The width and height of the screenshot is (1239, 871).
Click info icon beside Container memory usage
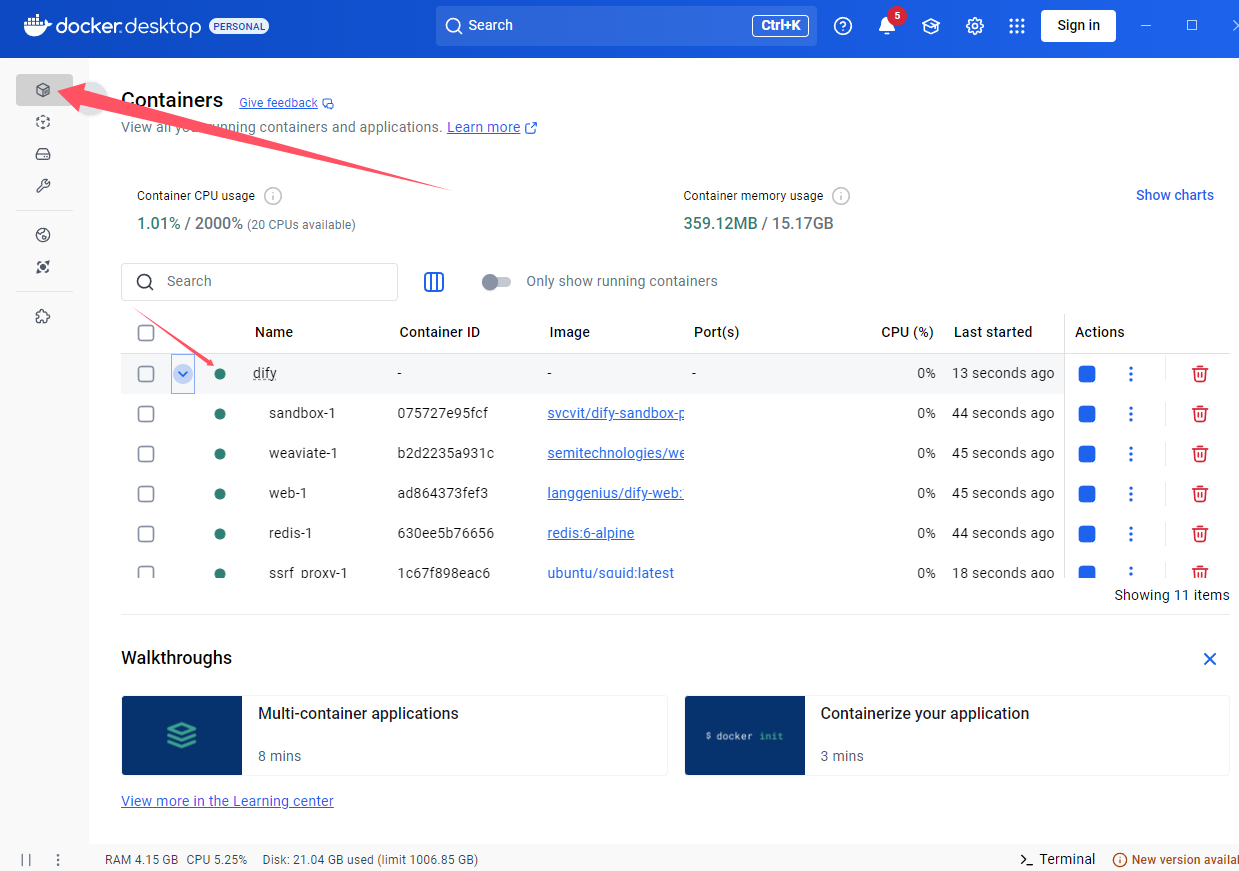(841, 196)
